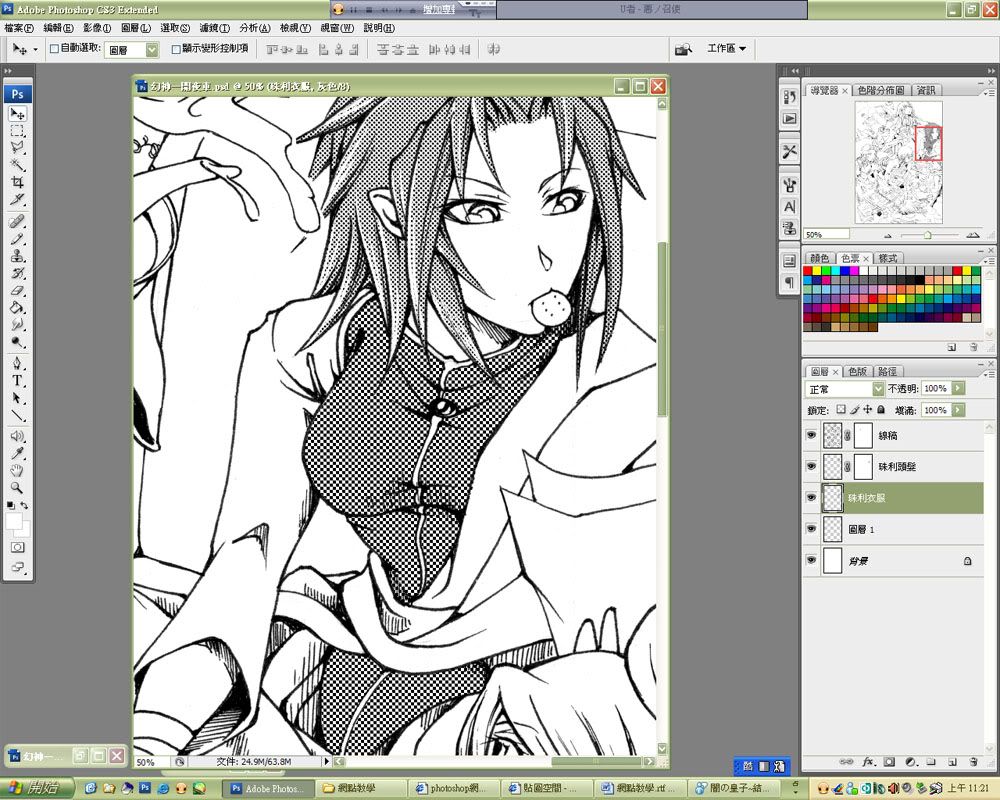The image size is (1000, 800).
Task: Select the Healing Brush tool
Action: pyautogui.click(x=17, y=221)
